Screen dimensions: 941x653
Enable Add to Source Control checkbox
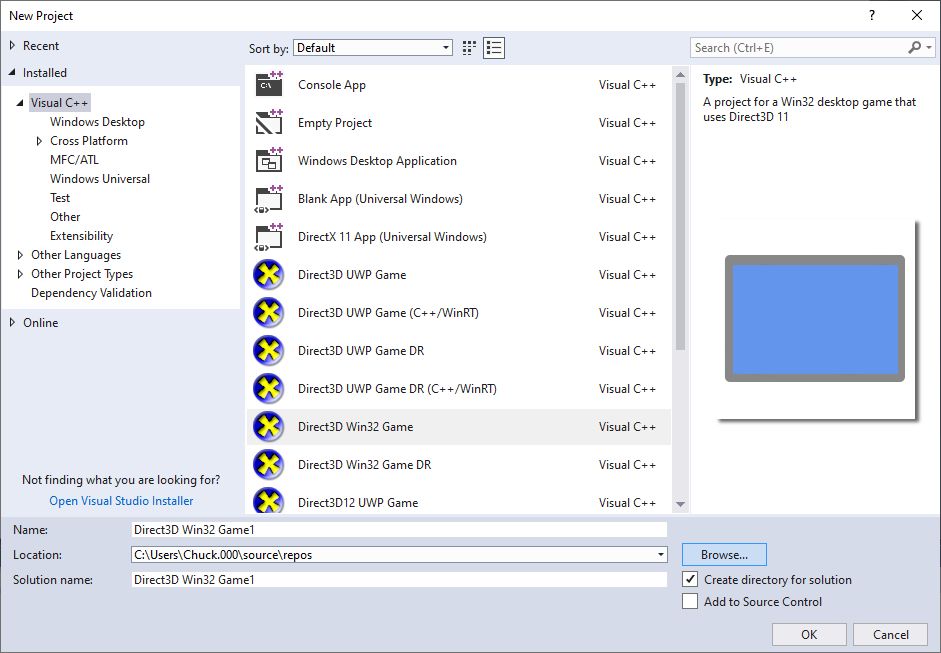coord(690,601)
